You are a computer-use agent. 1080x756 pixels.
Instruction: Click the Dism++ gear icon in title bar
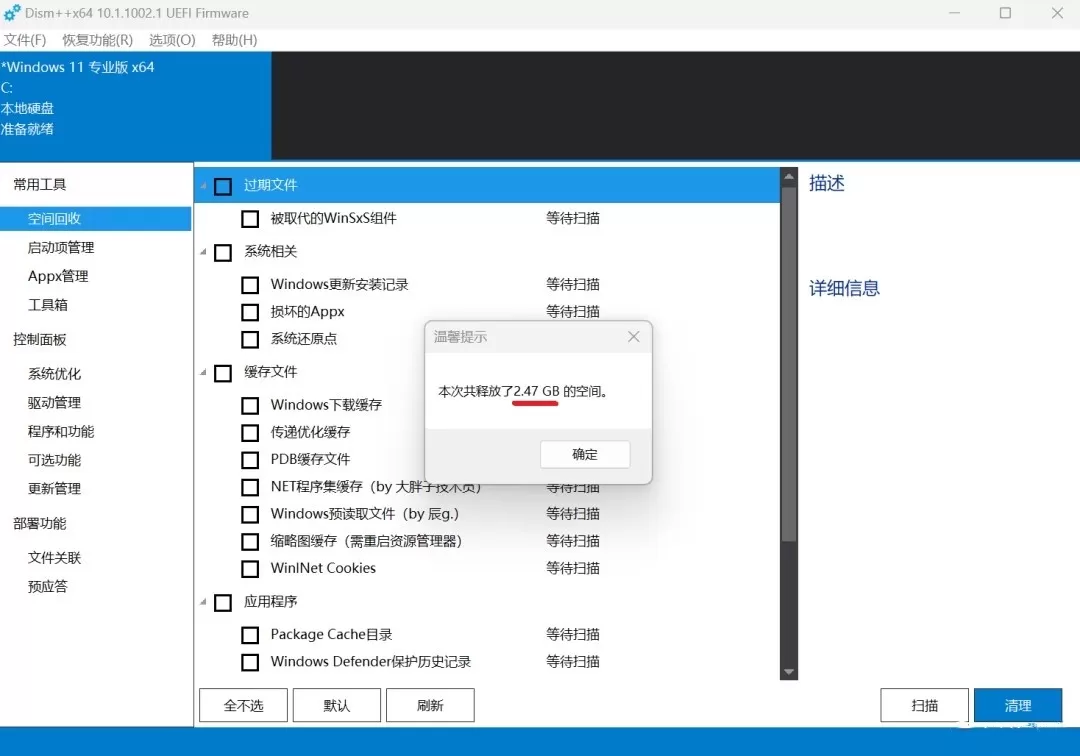pyautogui.click(x=12, y=13)
